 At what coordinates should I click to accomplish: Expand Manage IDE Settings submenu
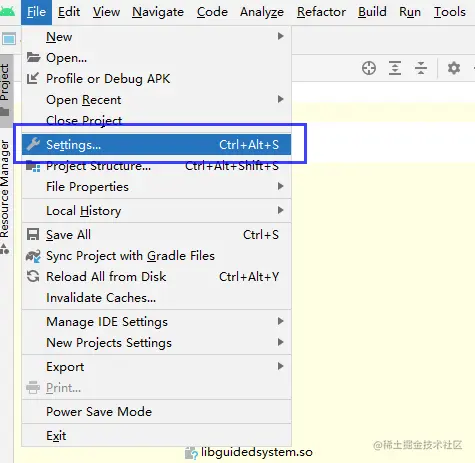[156, 322]
